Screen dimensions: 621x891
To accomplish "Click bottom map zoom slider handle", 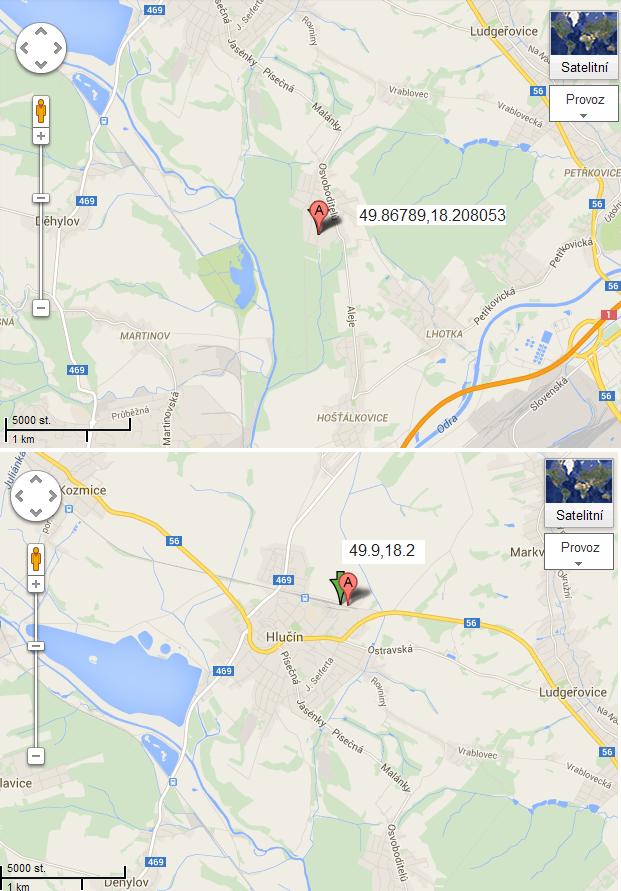I will 36,646.
